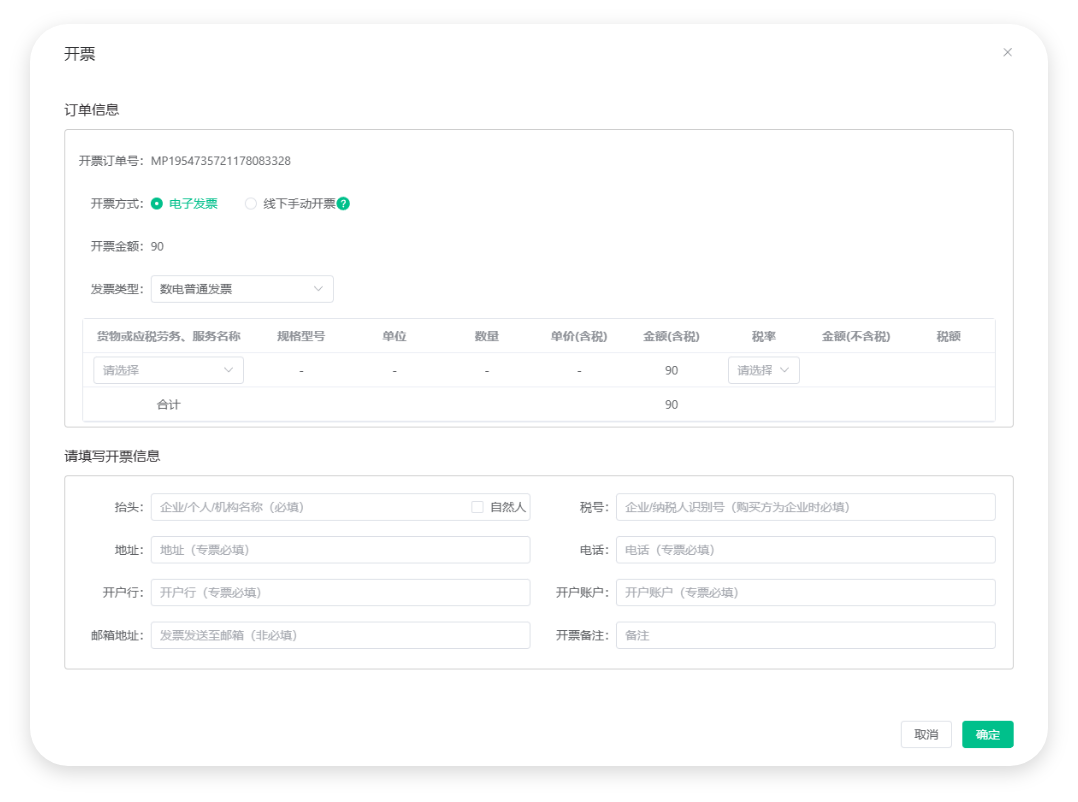Open the 税率 请选择 dropdown
This screenshot has width=1078, height=802.
tap(763, 370)
